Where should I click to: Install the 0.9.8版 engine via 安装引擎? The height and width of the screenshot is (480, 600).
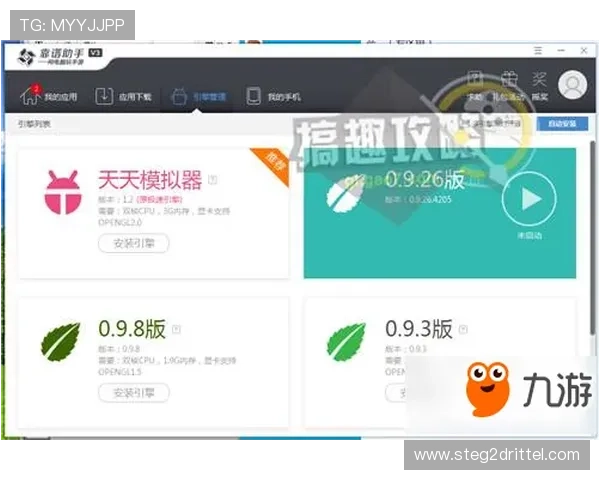point(134,392)
